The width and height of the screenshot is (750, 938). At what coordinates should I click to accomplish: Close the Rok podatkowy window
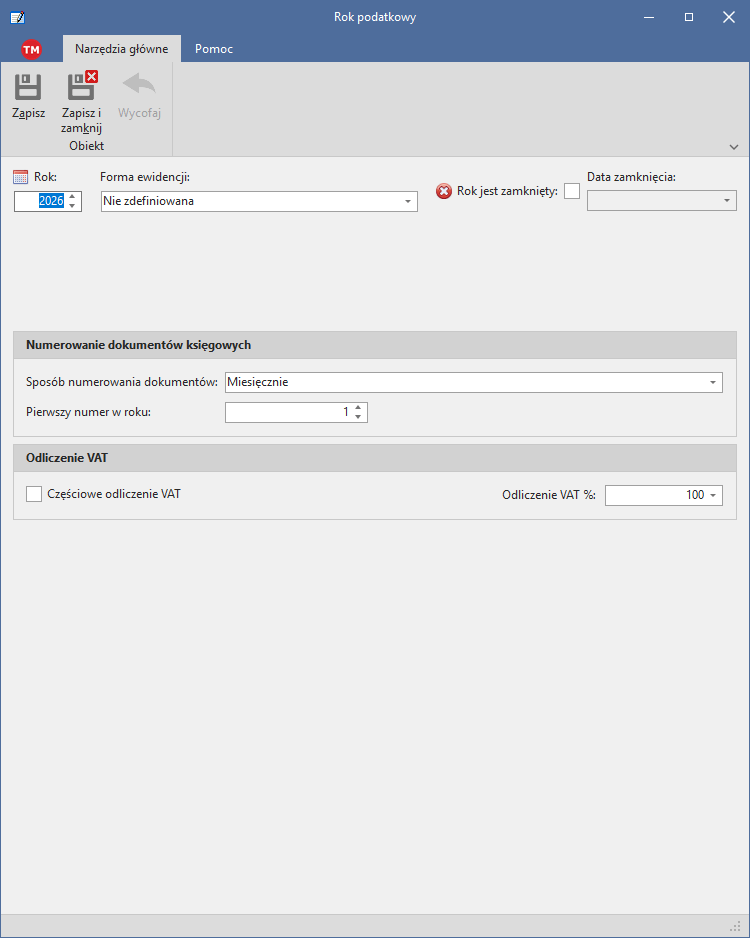[728, 17]
